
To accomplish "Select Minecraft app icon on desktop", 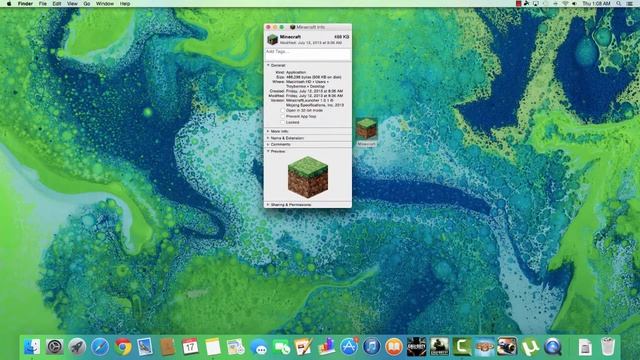I will pyautogui.click(x=367, y=129).
